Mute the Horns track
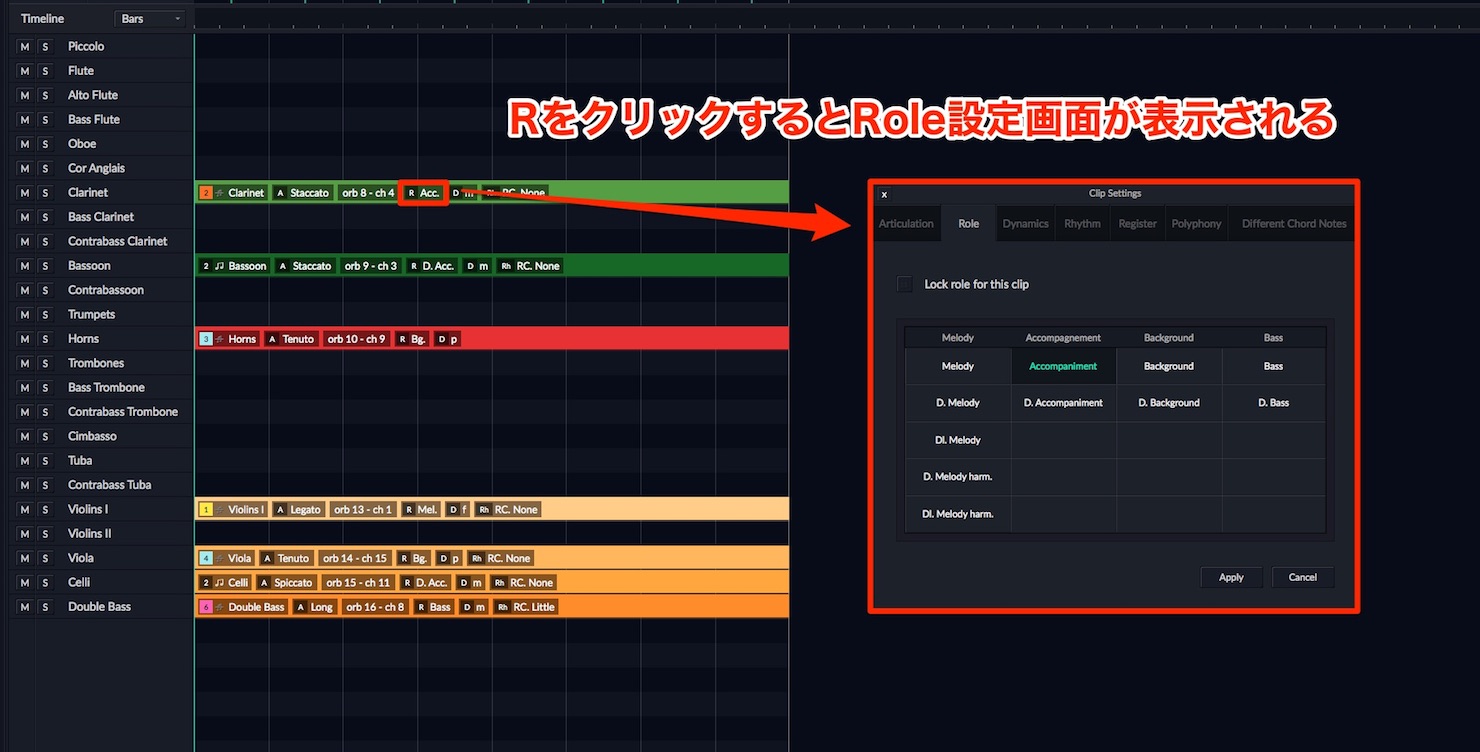The image size is (1480, 752). [25, 339]
